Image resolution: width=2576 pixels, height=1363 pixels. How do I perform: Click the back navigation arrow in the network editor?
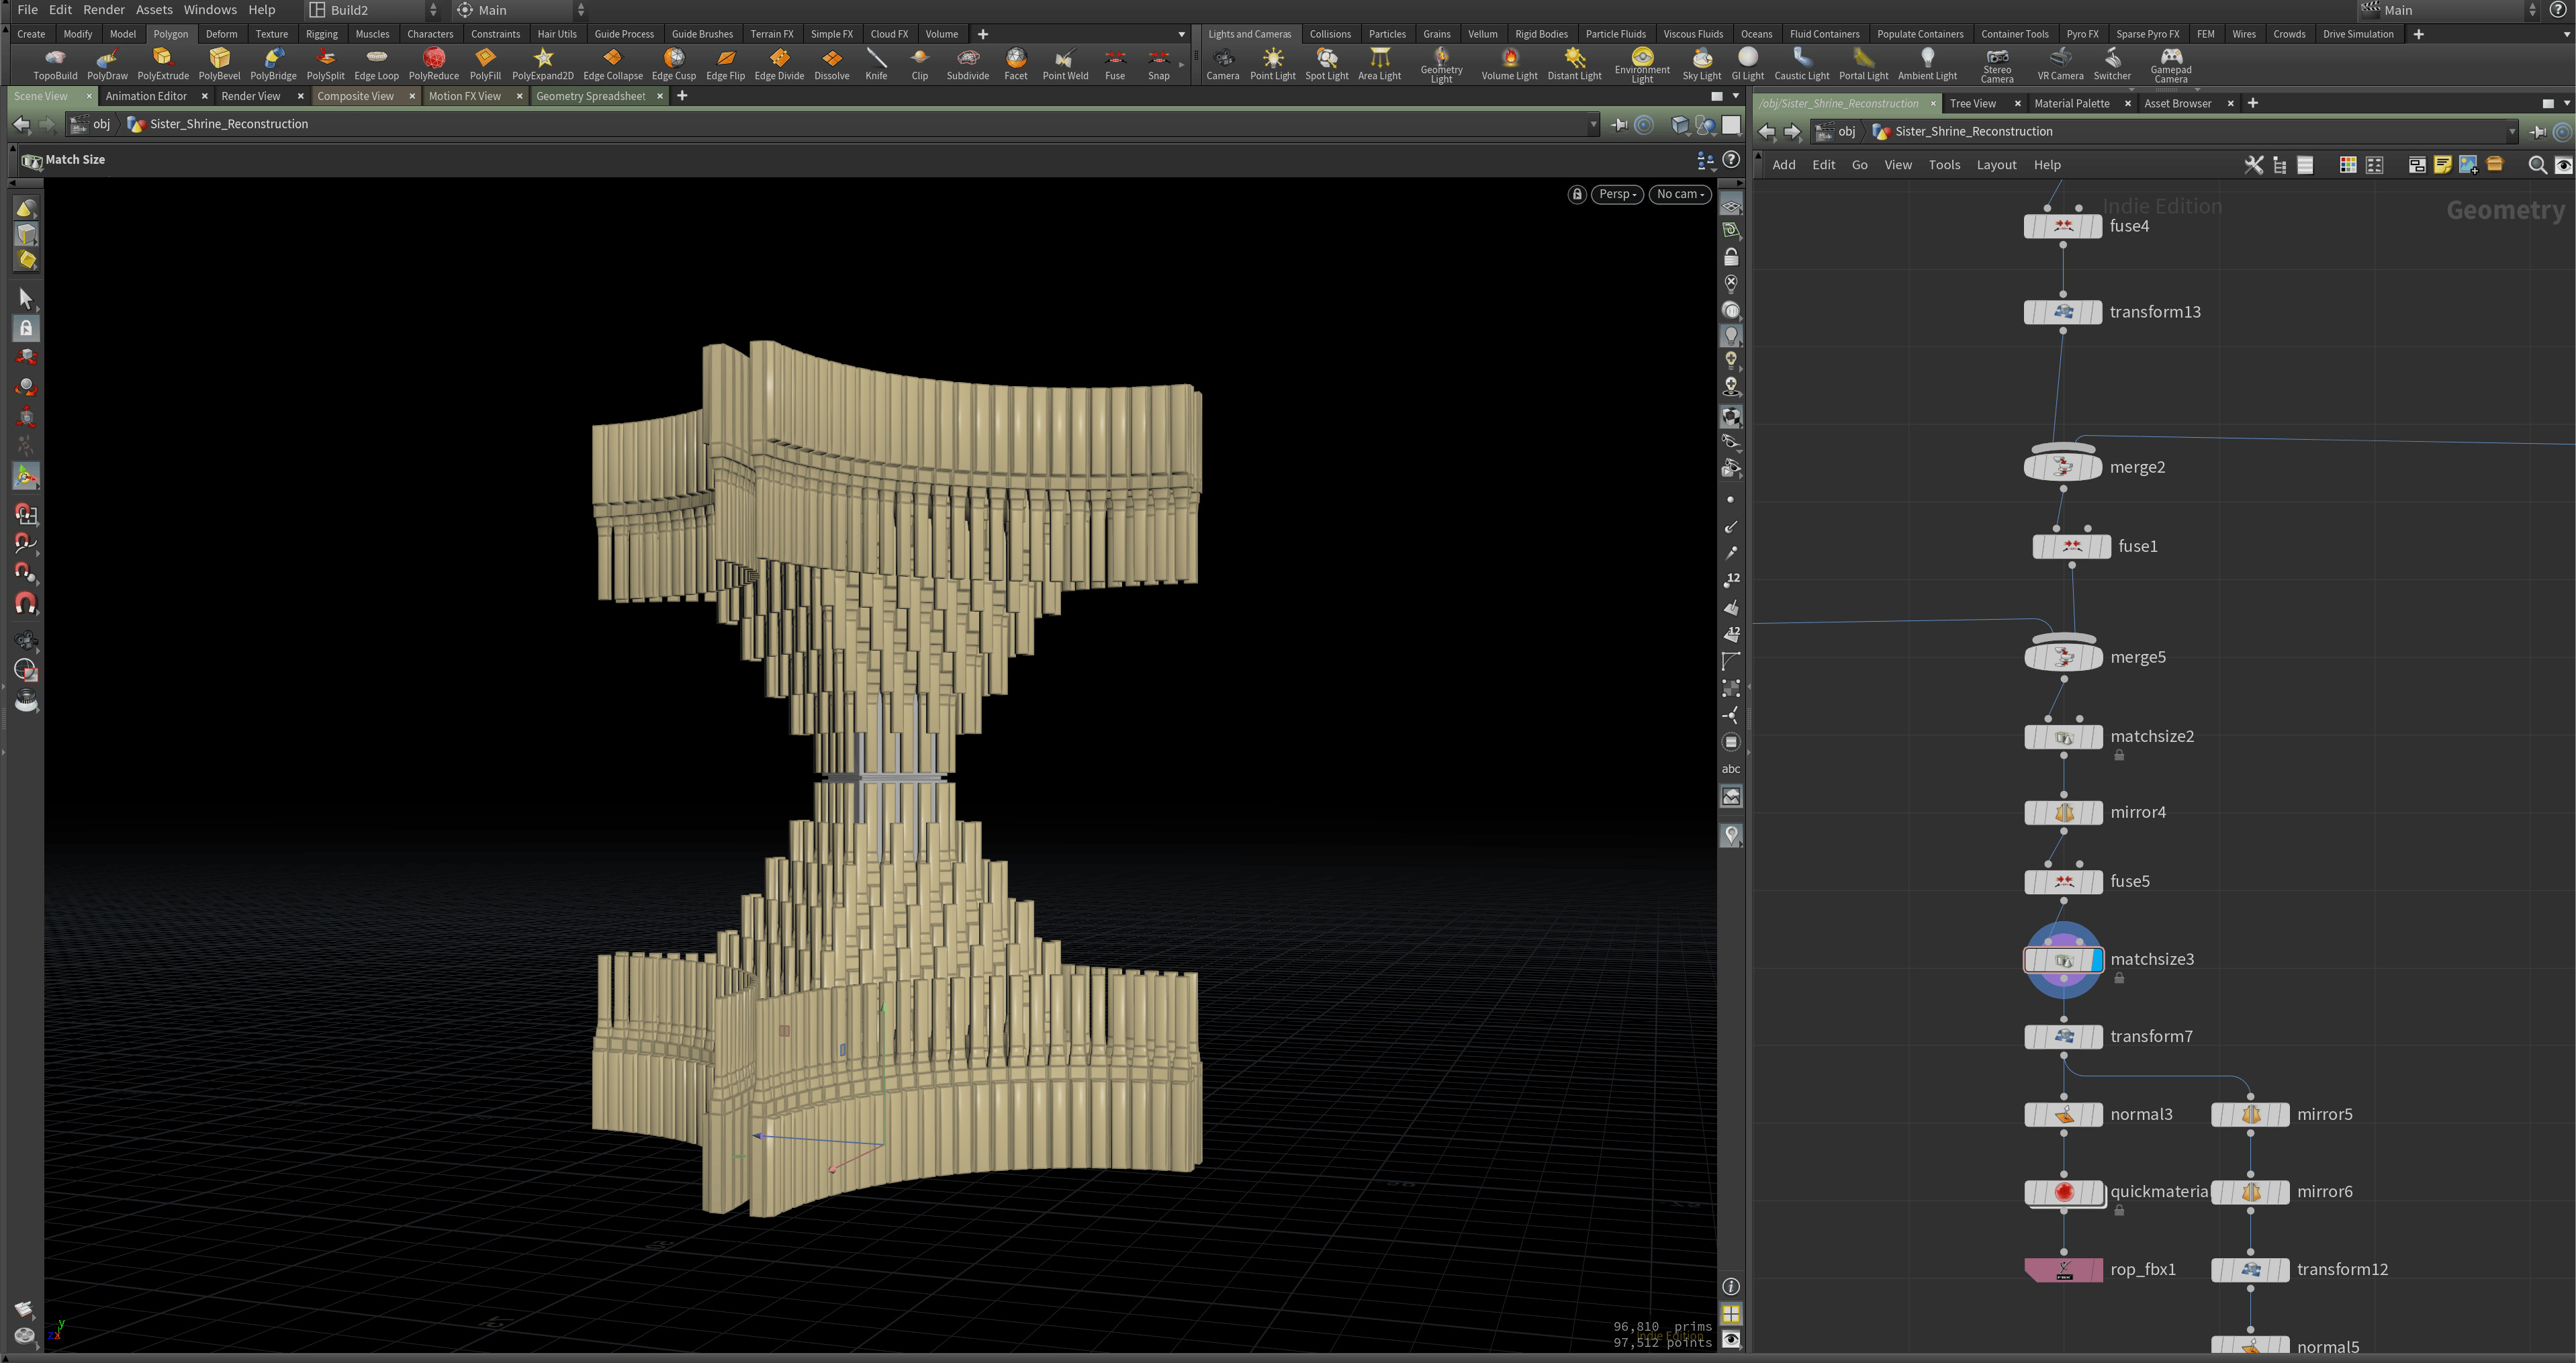click(x=1767, y=131)
